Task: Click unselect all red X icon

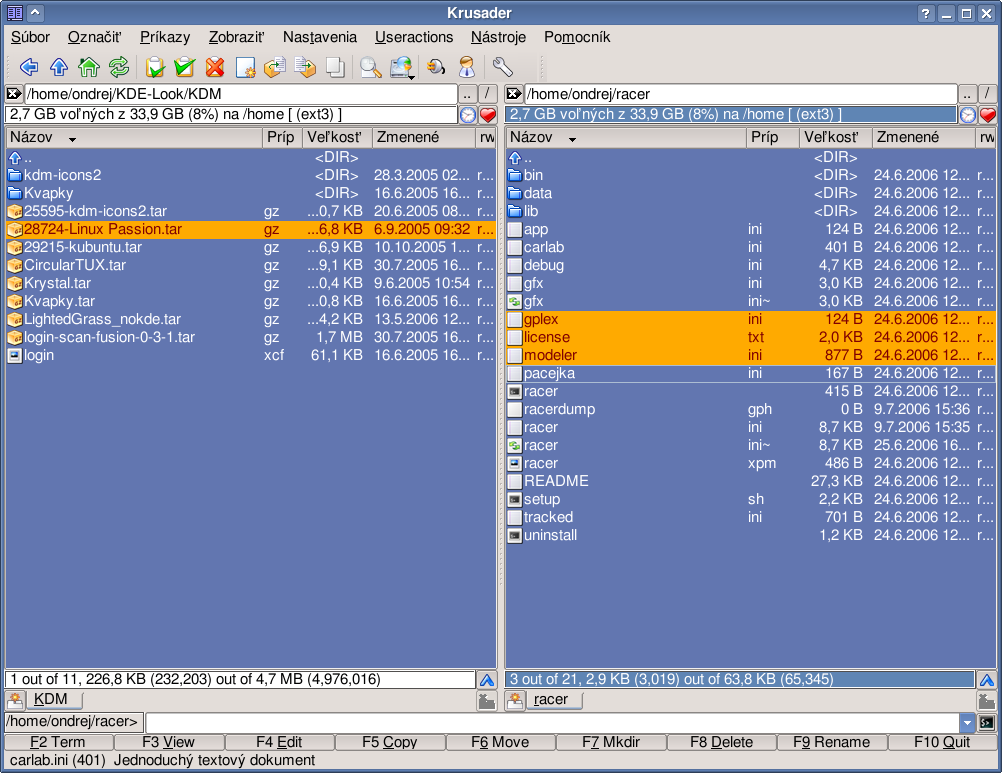Action: tap(215, 66)
